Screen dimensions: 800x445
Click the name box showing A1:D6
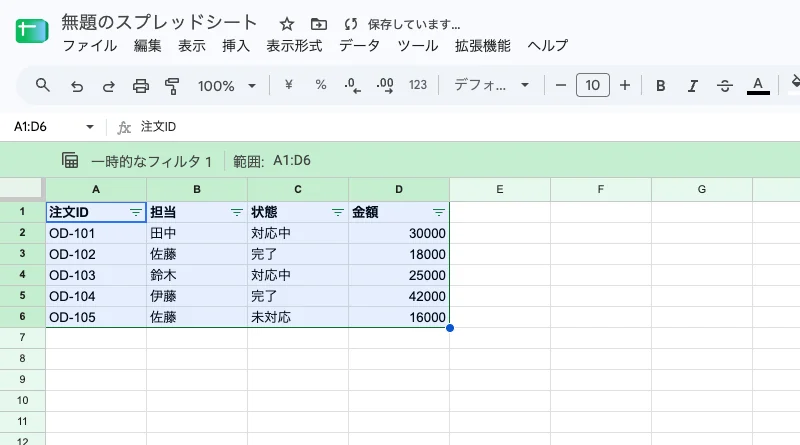coord(31,127)
